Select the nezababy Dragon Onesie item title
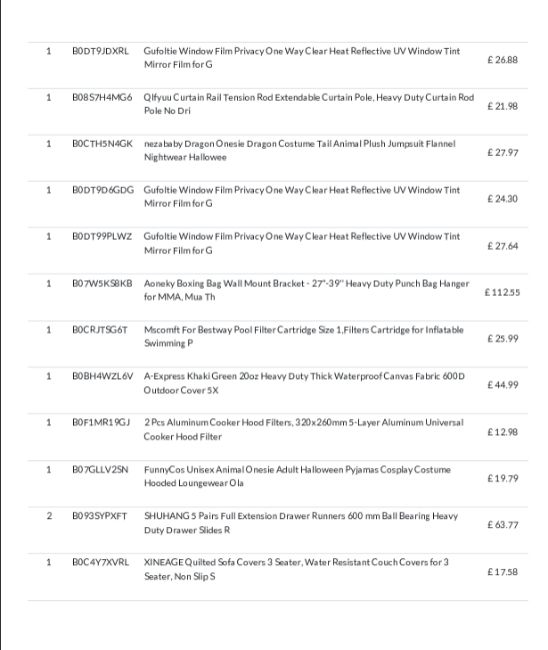The width and height of the screenshot is (548, 650). coord(299,150)
